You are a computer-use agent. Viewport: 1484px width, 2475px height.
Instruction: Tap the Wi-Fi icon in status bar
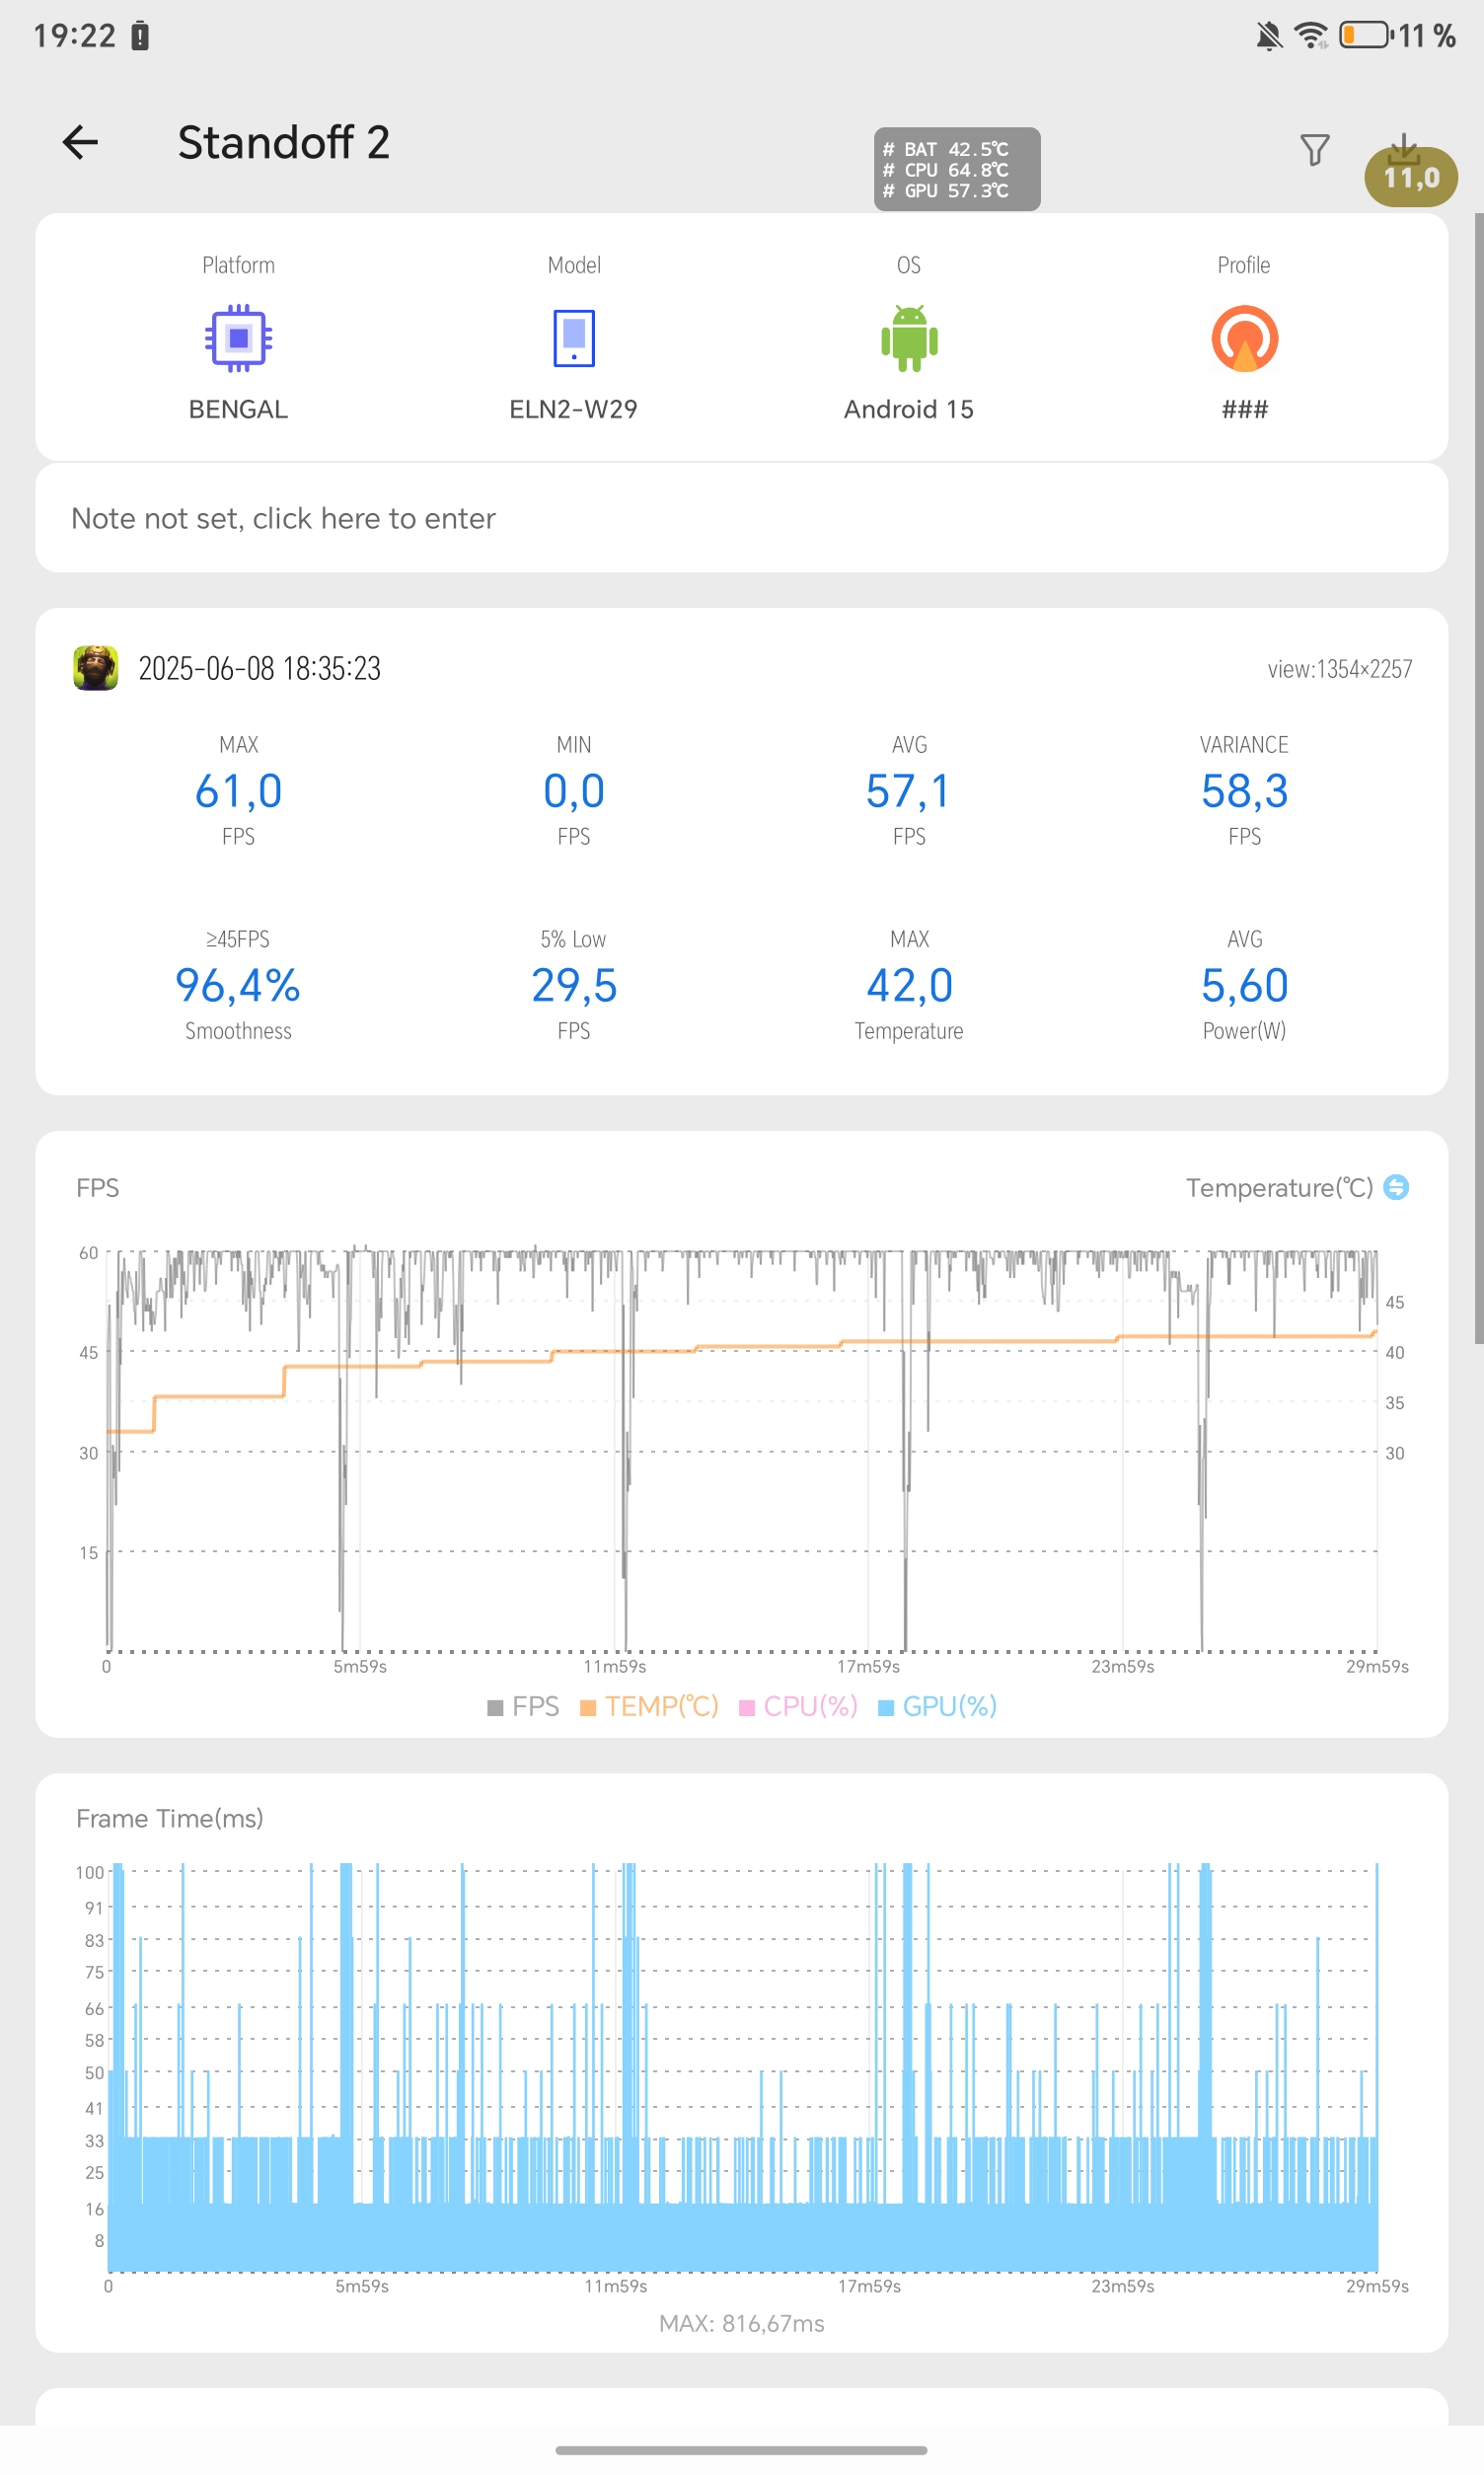point(1311,35)
